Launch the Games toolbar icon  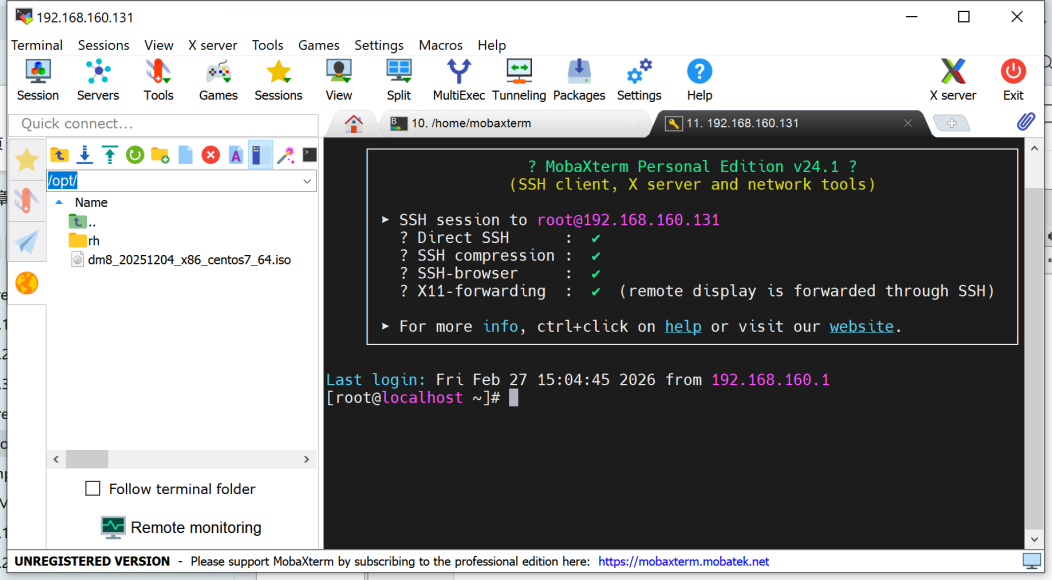click(x=218, y=81)
